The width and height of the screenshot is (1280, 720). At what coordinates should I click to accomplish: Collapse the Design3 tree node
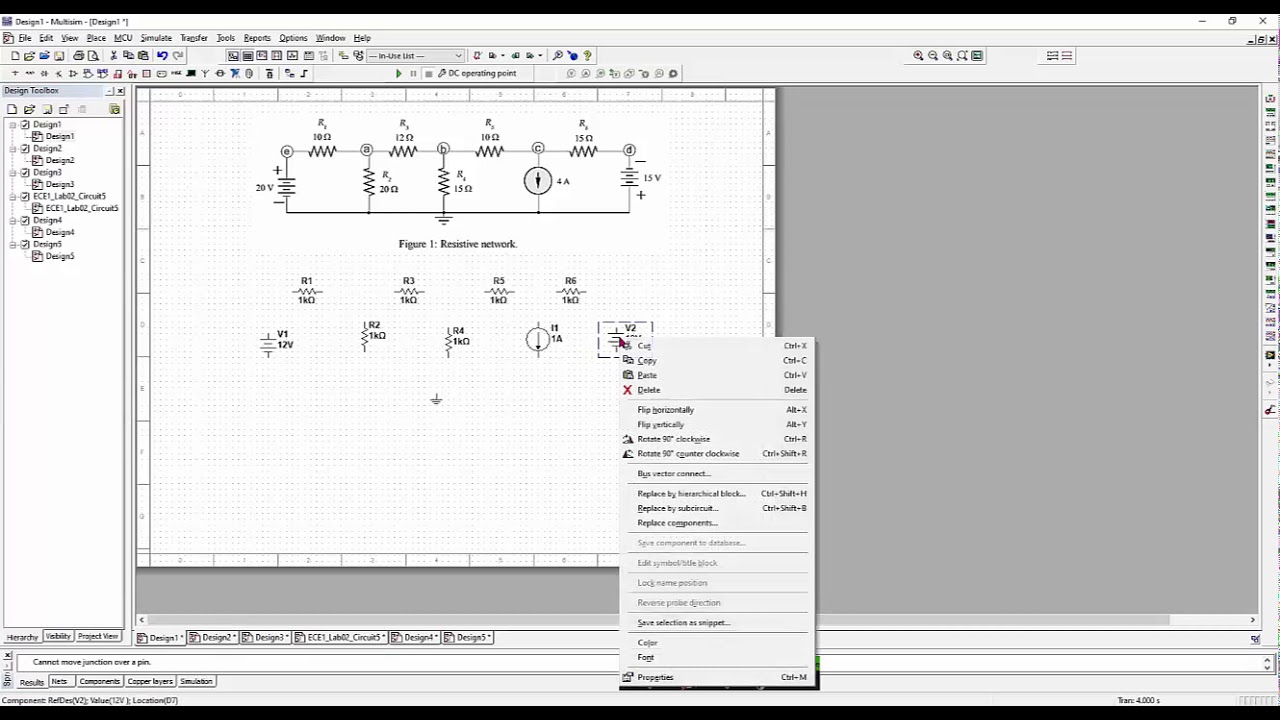pos(14,172)
